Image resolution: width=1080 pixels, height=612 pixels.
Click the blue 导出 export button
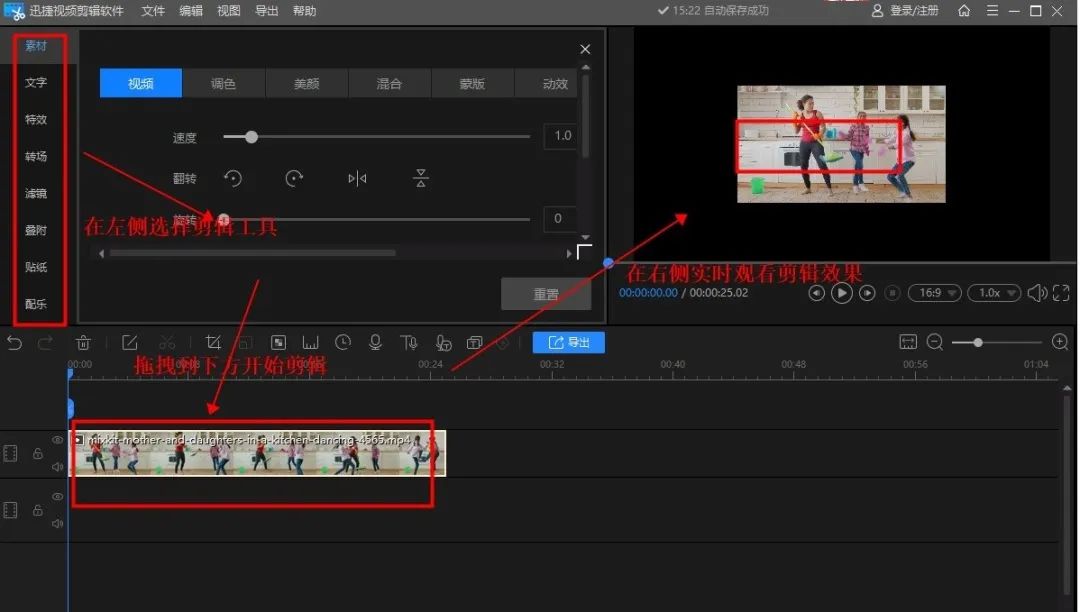568,343
